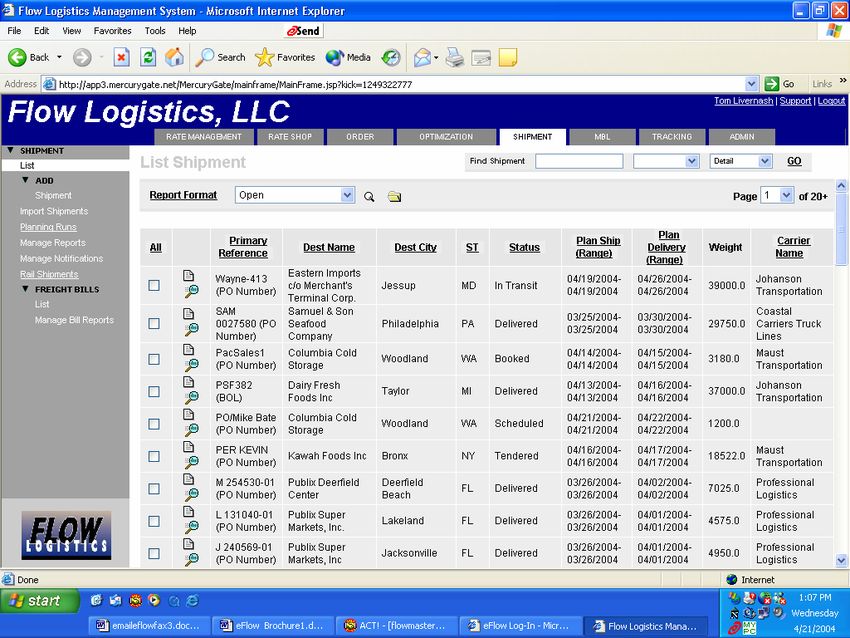
Task: Open the Back button history dropdown arrow
Action: [59, 57]
